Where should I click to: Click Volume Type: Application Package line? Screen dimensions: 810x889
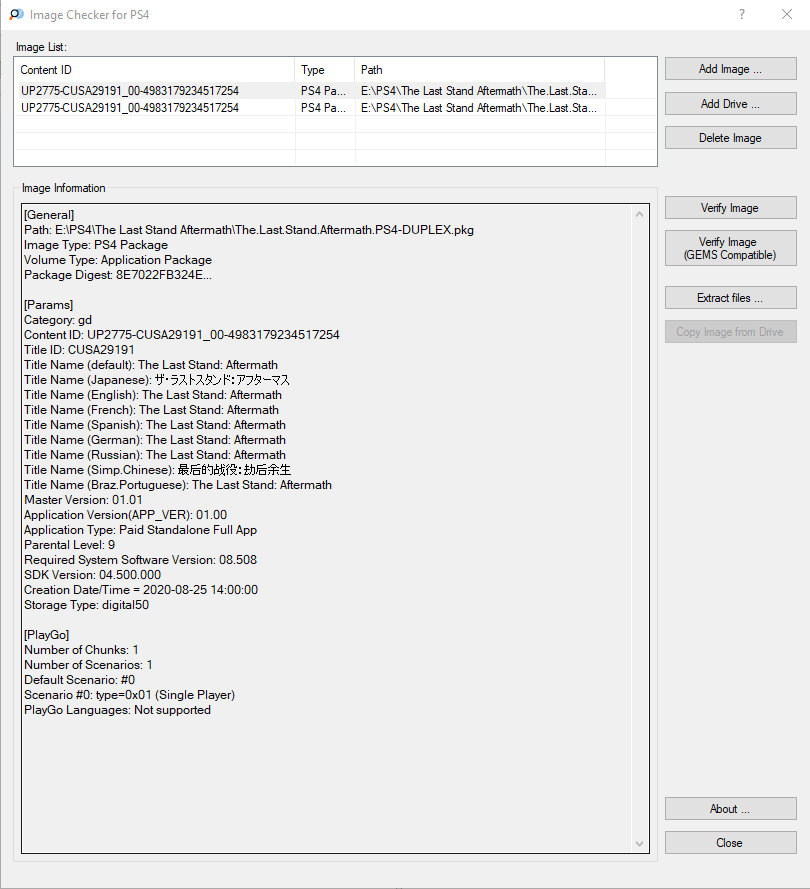coord(118,260)
